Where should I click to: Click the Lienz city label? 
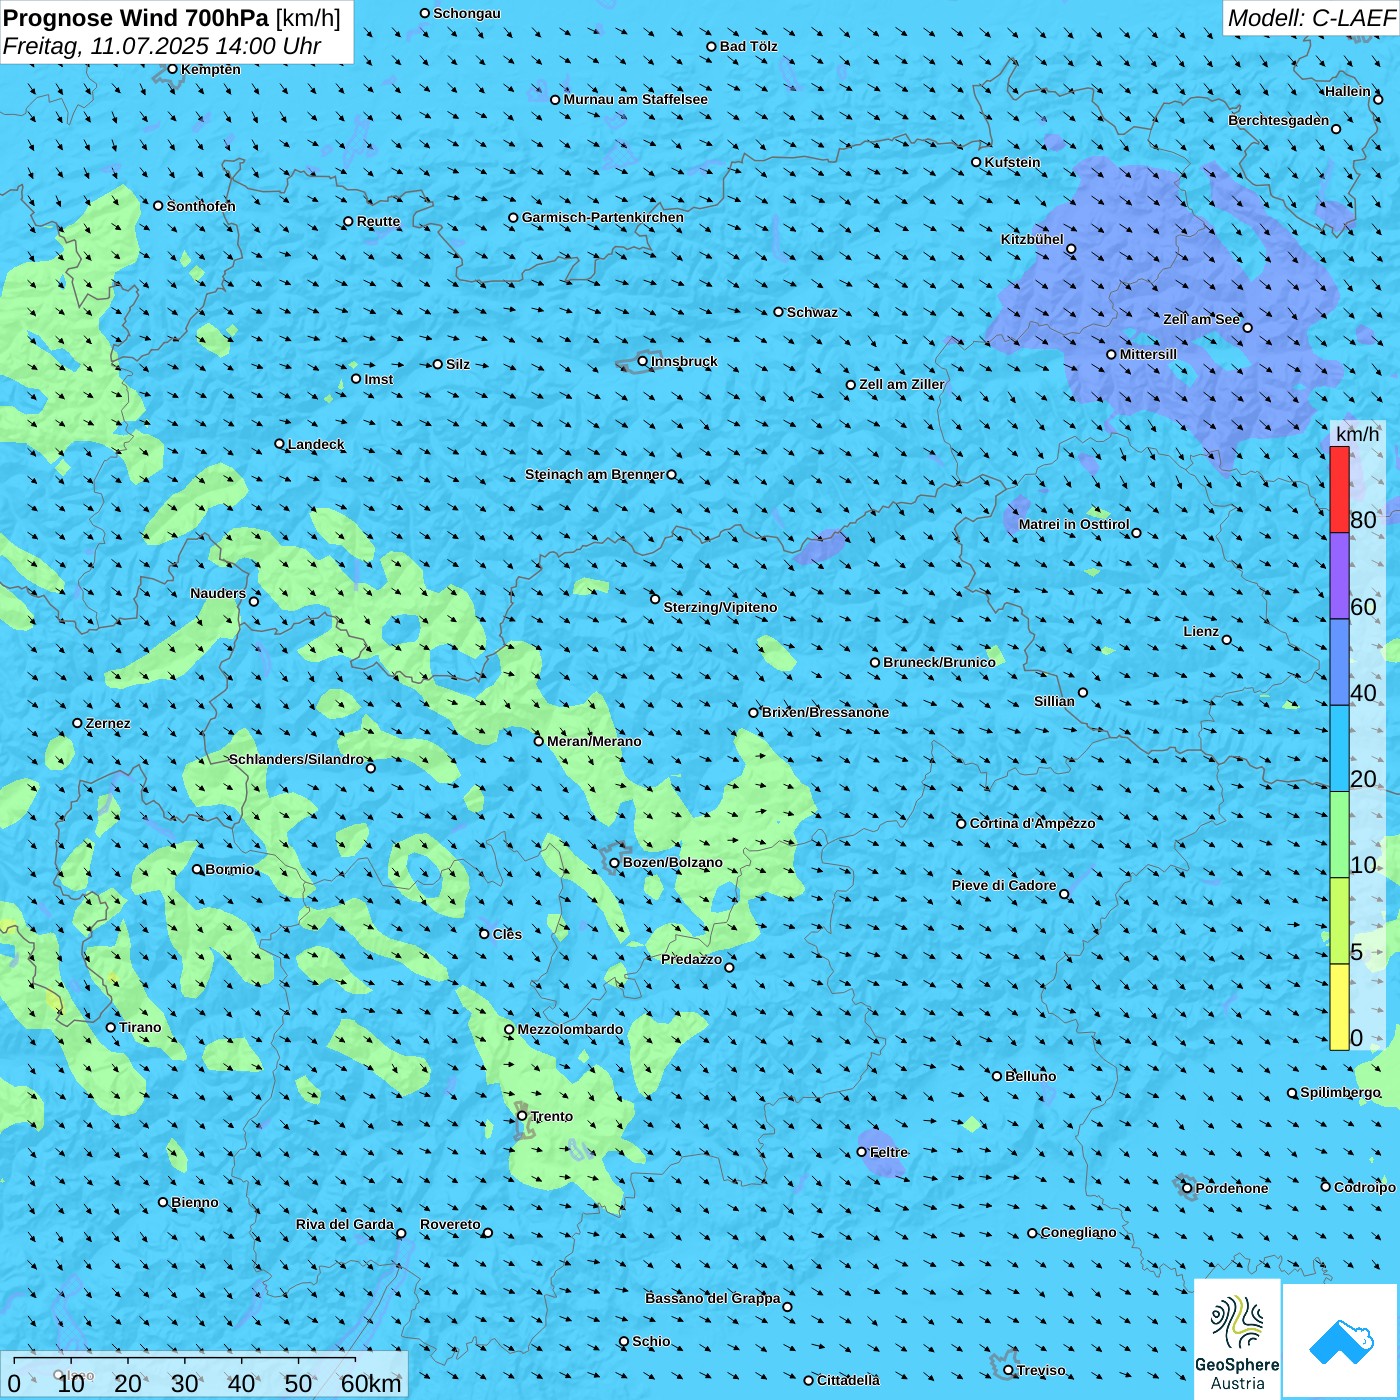click(x=1201, y=631)
